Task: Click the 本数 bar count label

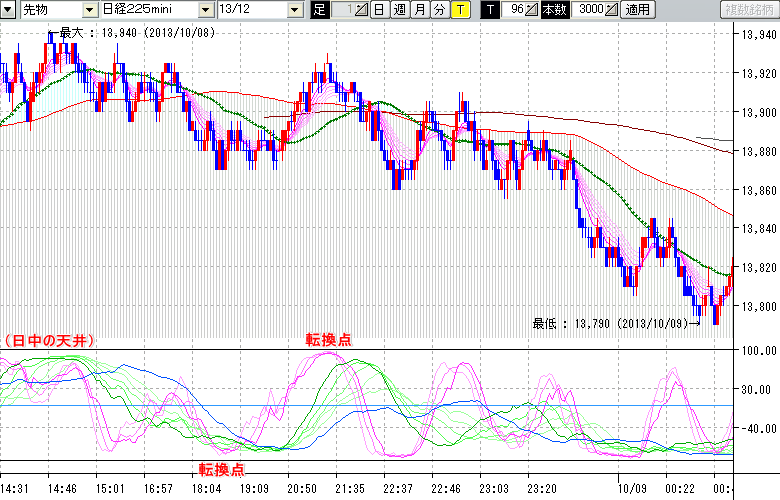Action: click(553, 10)
